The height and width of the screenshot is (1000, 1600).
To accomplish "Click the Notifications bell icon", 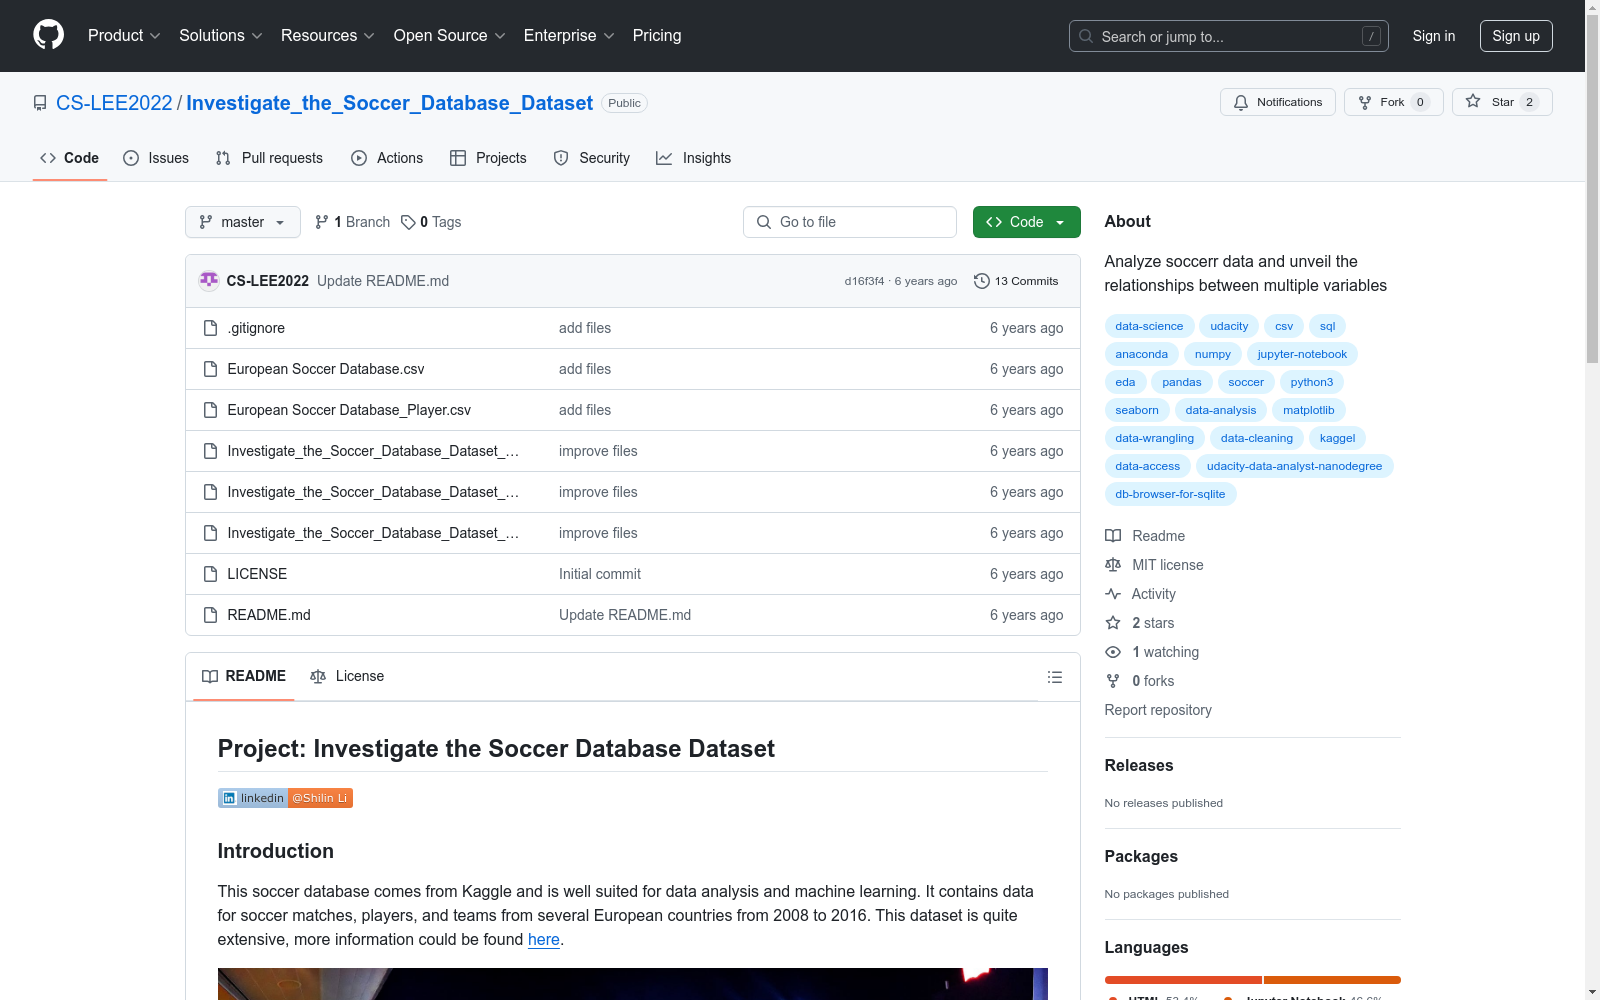I will [1241, 102].
